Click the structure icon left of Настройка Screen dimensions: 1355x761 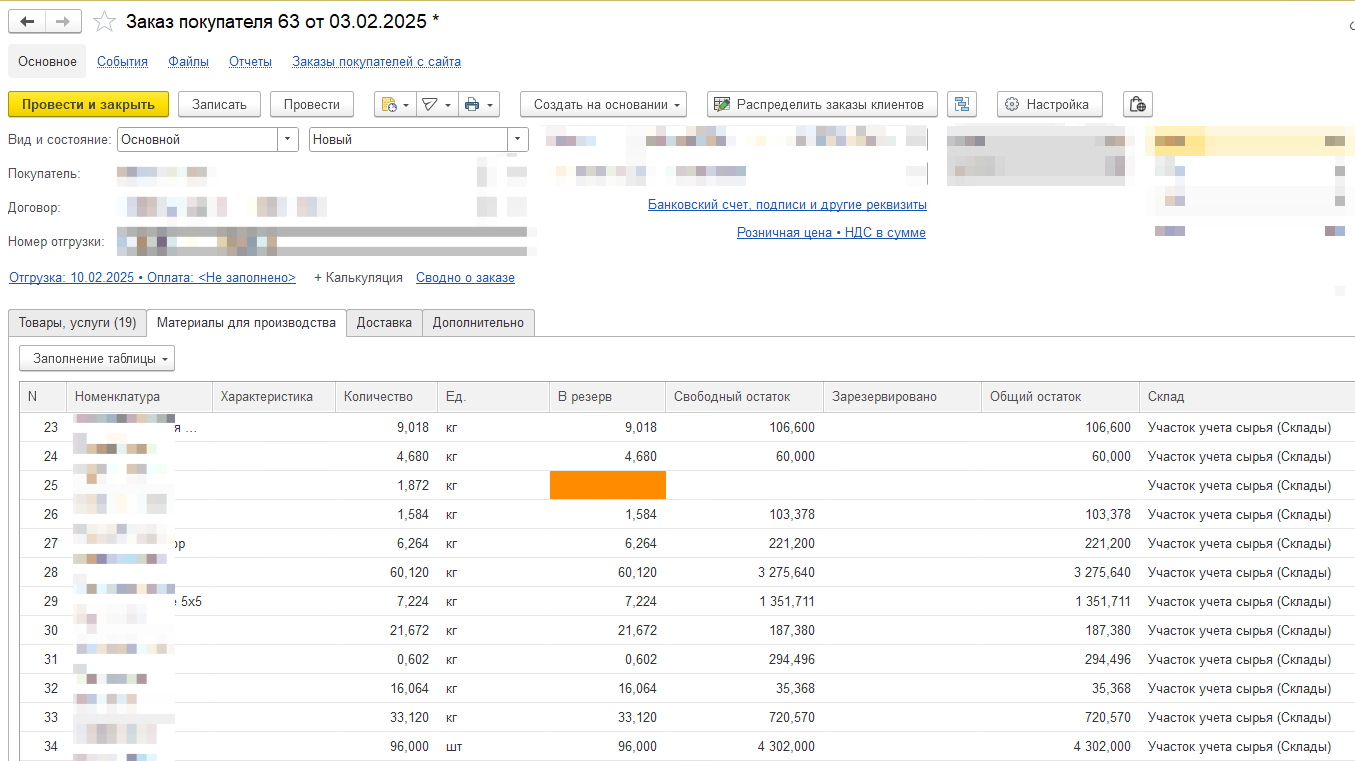[x=962, y=104]
